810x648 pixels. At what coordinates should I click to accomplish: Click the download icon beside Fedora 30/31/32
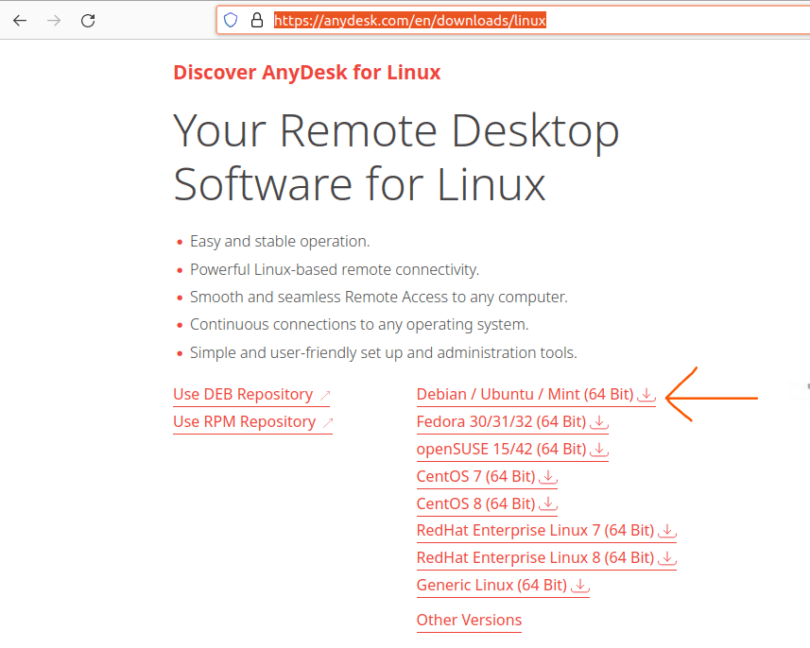pos(600,421)
